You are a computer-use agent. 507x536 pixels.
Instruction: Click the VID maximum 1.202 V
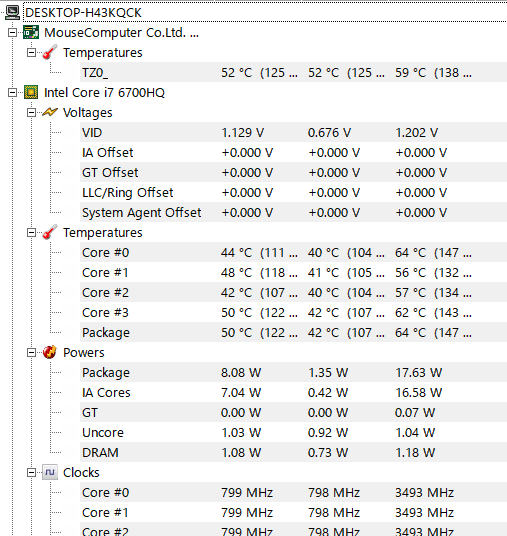pos(416,133)
